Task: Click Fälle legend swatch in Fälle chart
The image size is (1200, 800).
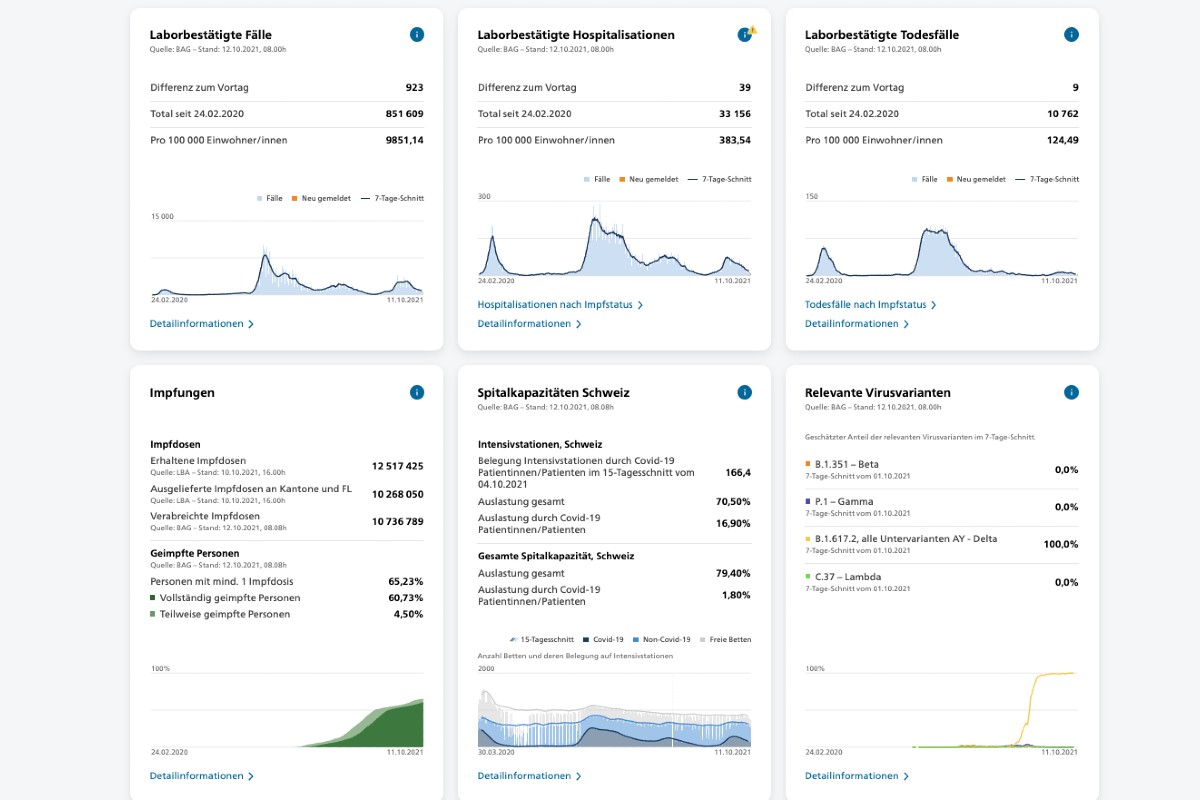Action: click(260, 198)
